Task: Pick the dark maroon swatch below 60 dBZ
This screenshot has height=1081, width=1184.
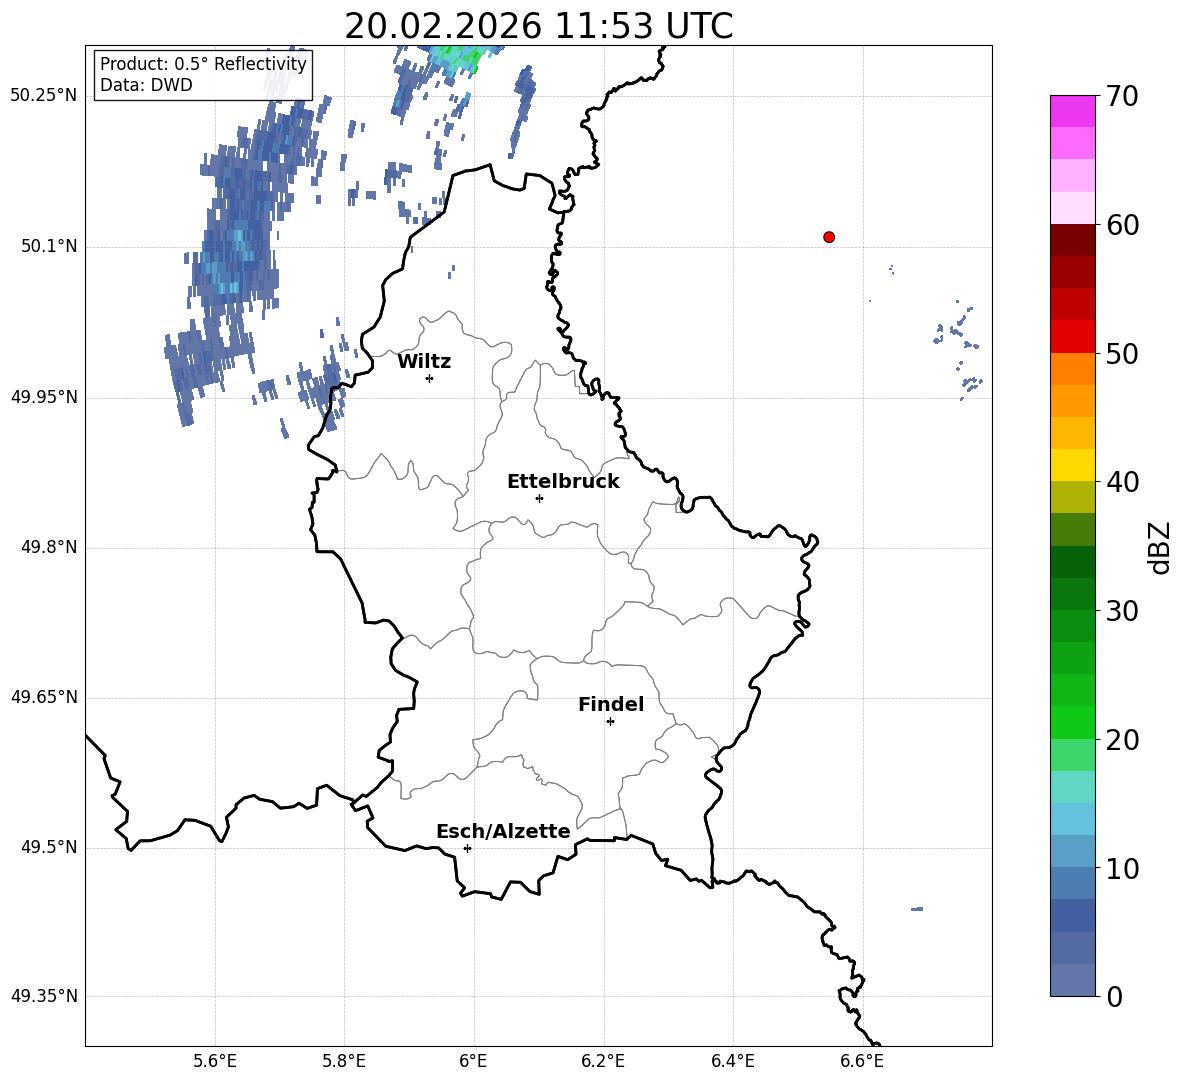Action: click(1072, 240)
